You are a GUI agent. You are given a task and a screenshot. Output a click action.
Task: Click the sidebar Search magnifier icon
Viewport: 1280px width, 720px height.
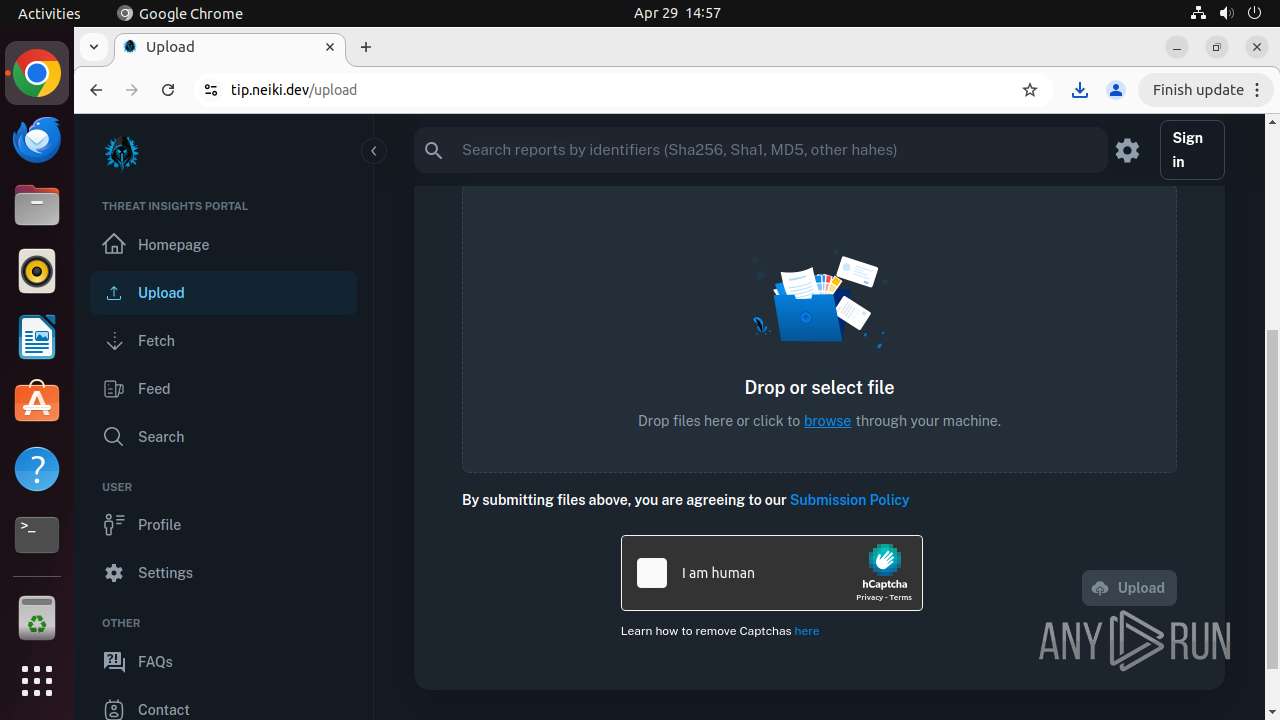click(114, 437)
